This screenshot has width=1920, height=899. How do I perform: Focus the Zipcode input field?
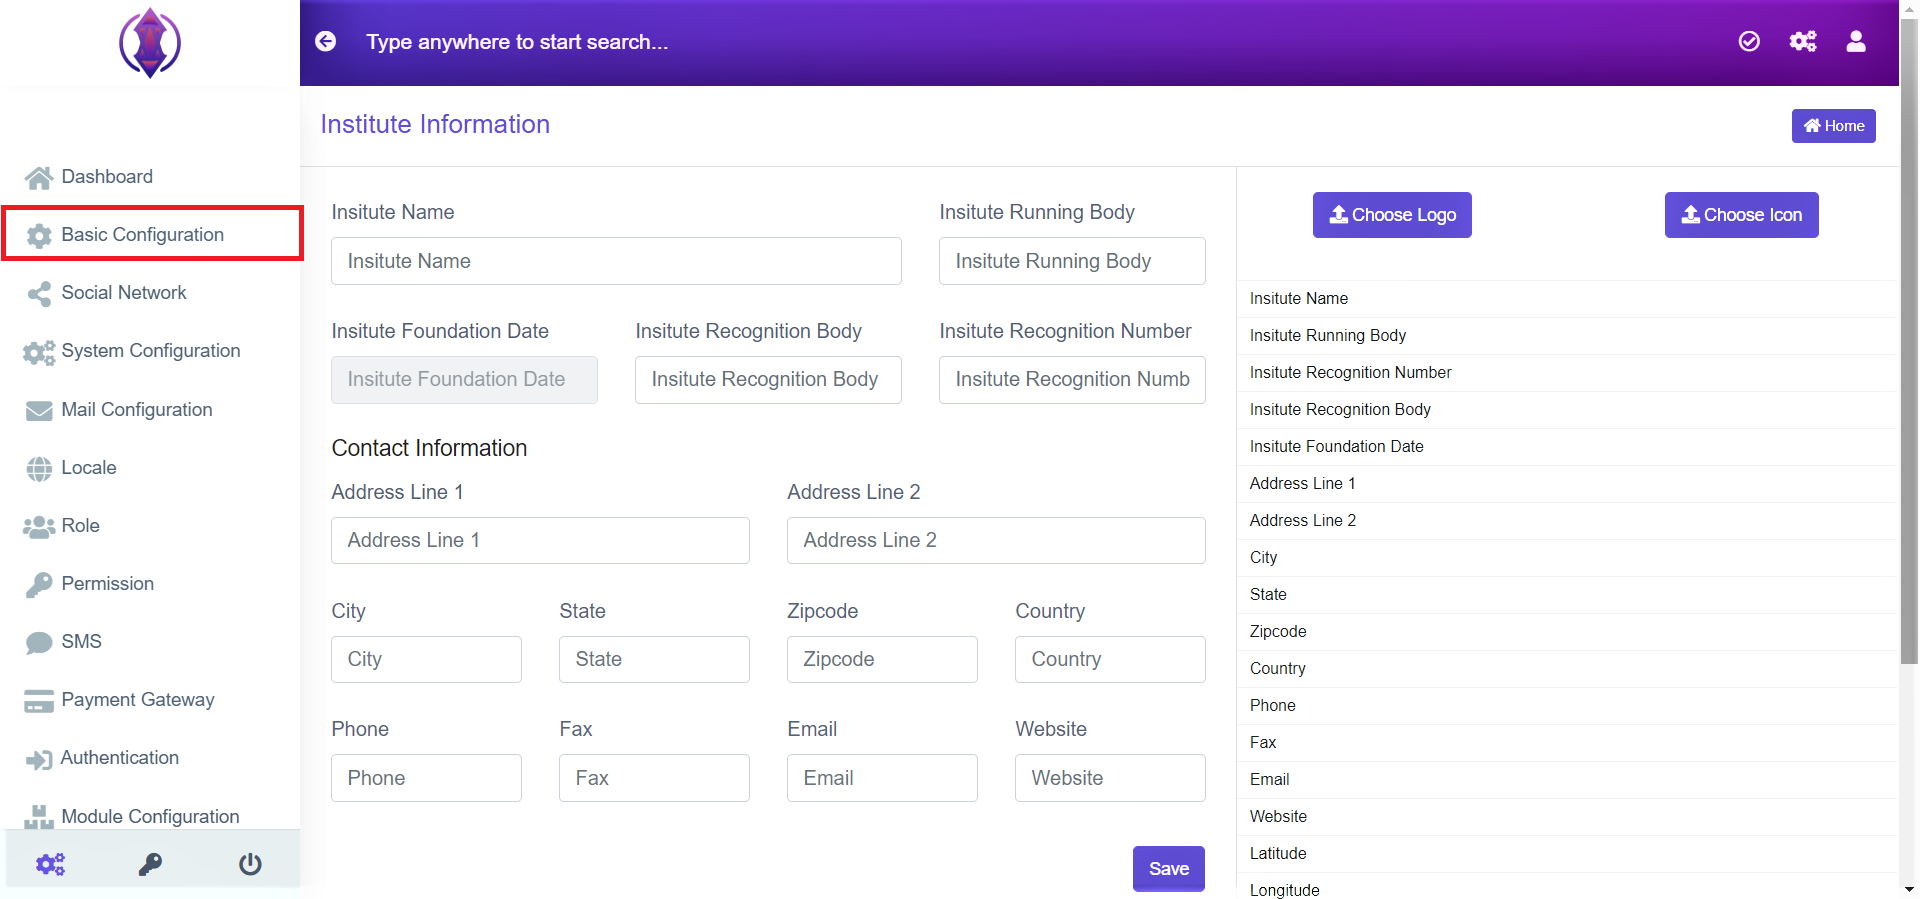coord(882,659)
